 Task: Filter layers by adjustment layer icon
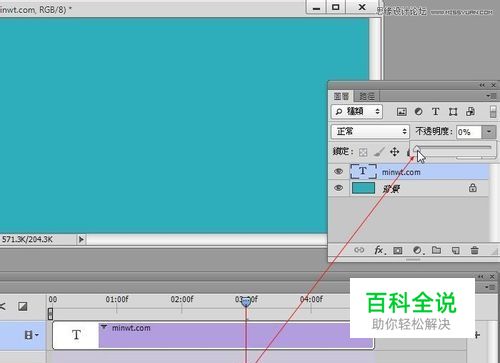click(x=418, y=112)
